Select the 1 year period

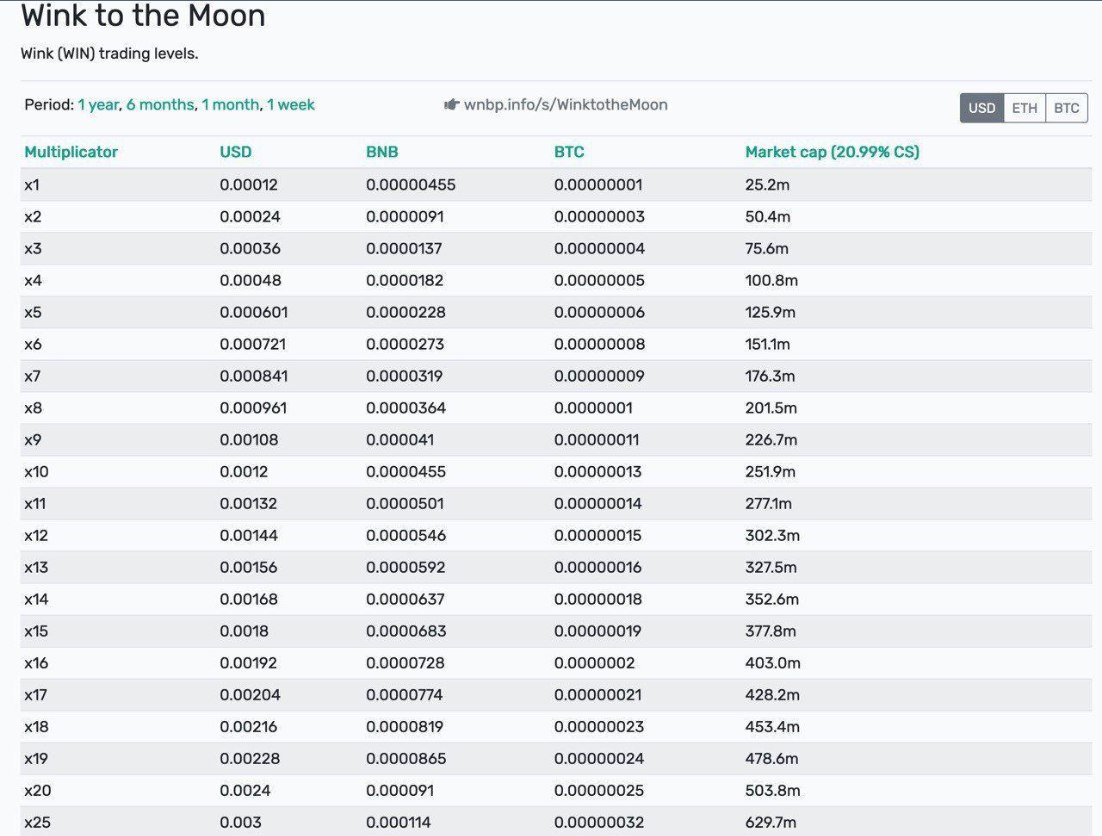[x=98, y=105]
